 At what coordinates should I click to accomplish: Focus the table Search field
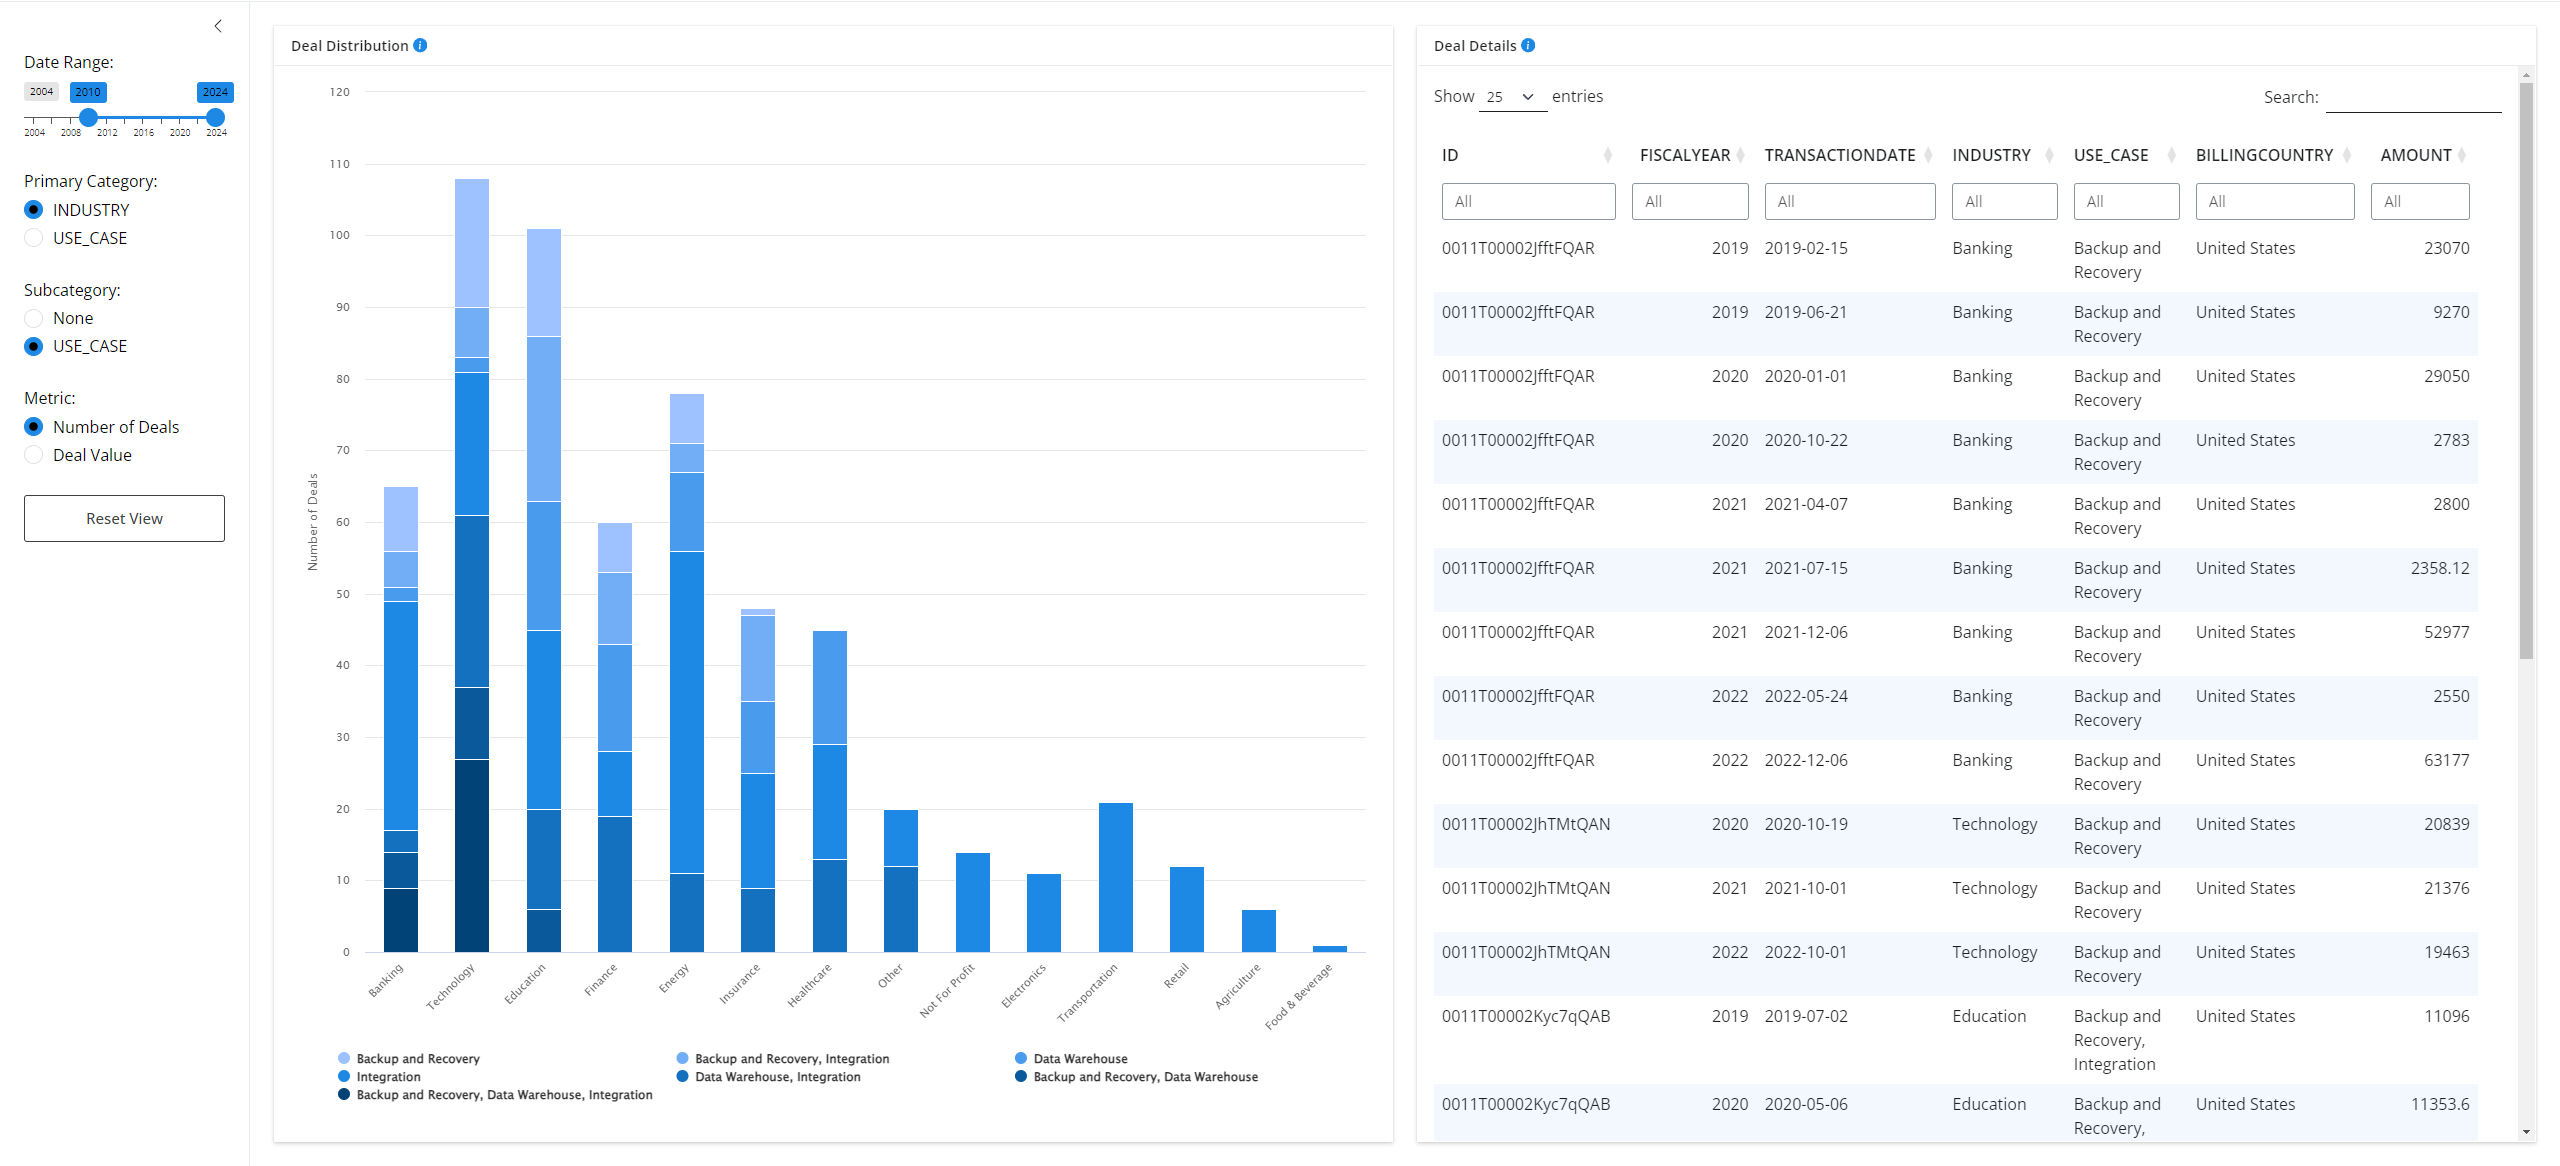coord(2413,97)
